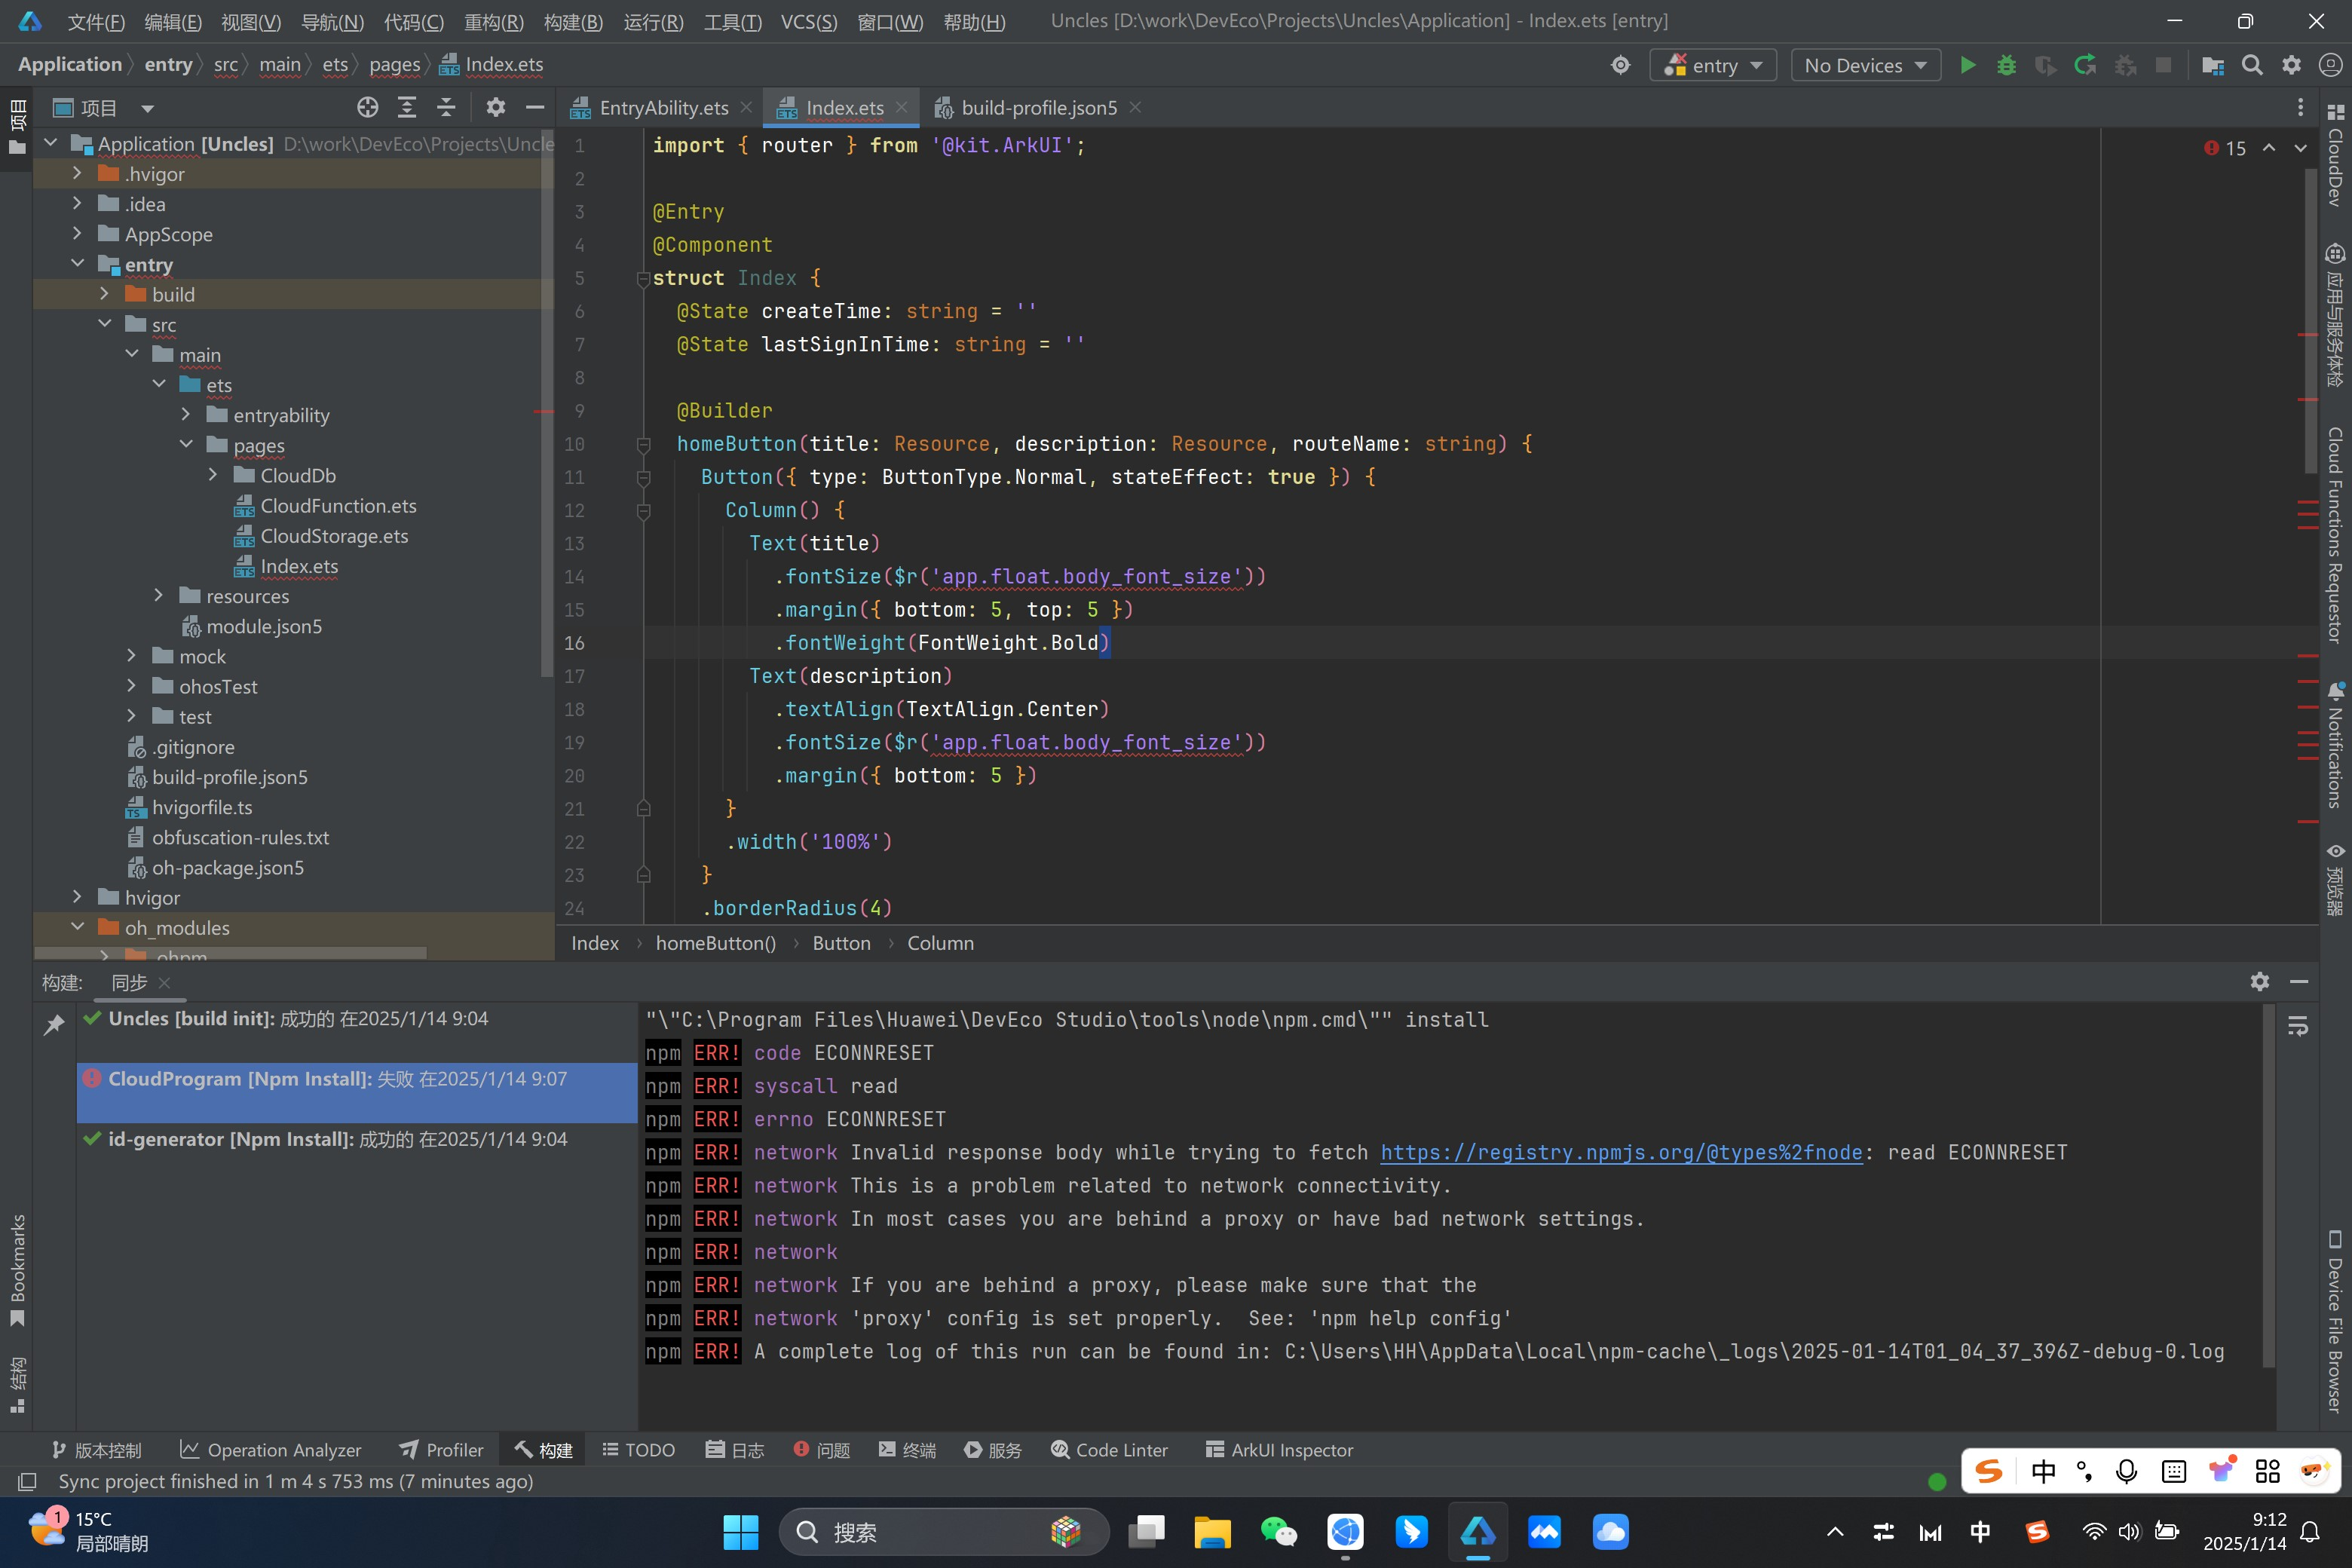Screen dimensions: 2352x1568
Task: Show tool window quick access at the bottom-left corner
Action: coord(27,1481)
